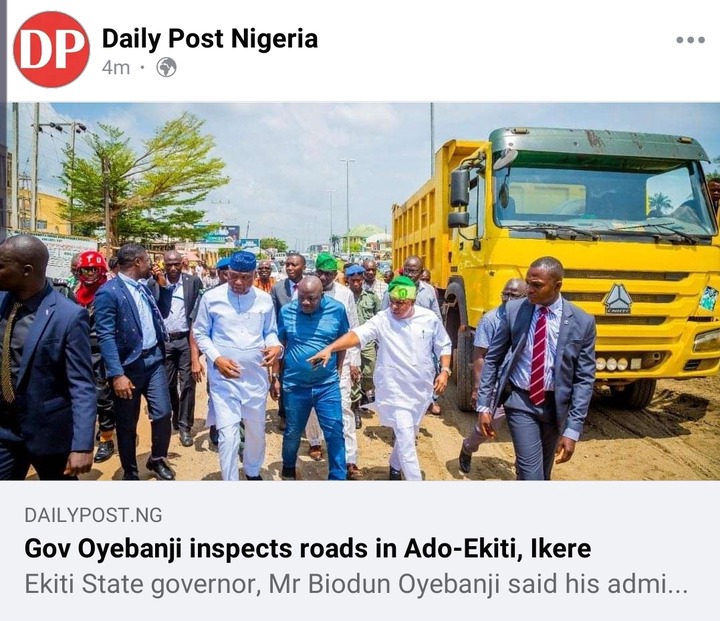Image resolution: width=720 pixels, height=621 pixels.
Task: Open headline Gov Oyebanji inspects roads
Action: [x=308, y=548]
